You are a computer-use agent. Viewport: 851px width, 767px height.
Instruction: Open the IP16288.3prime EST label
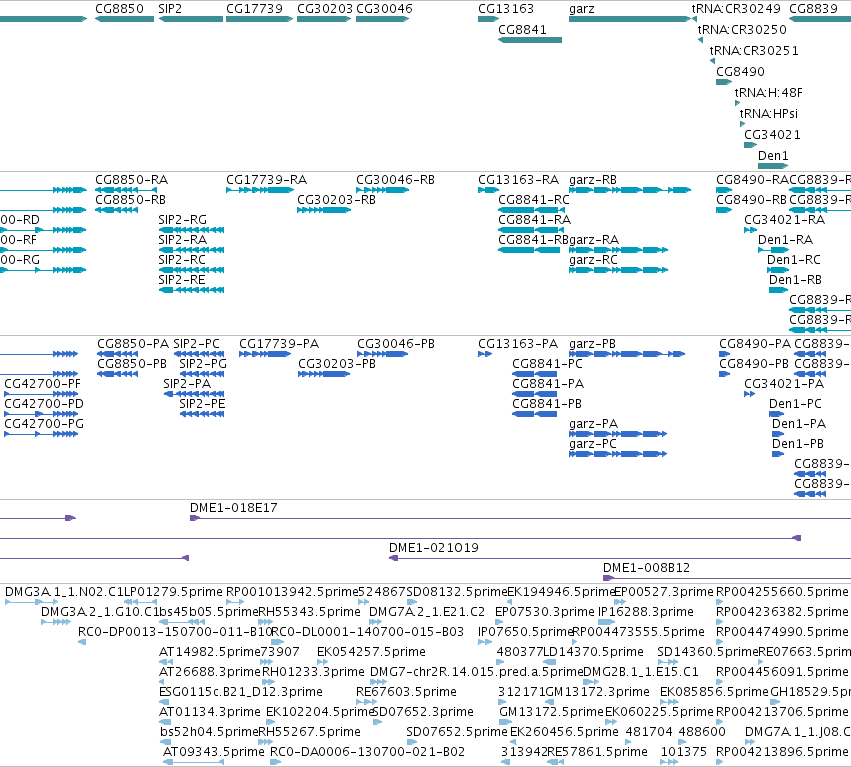pos(646,612)
